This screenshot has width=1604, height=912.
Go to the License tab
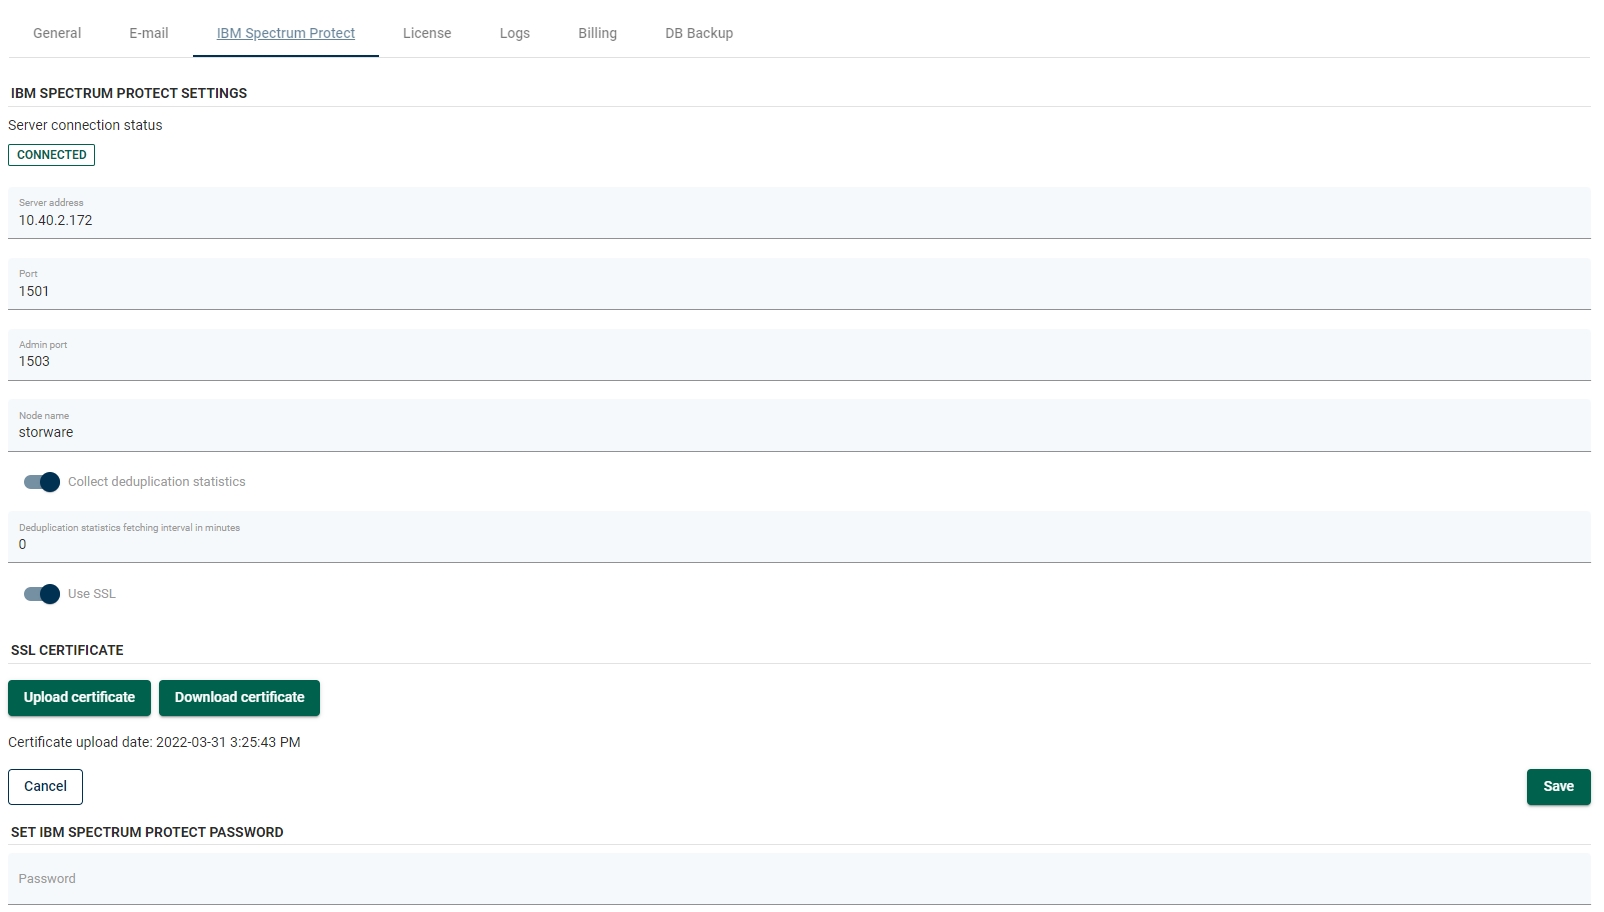[427, 33]
